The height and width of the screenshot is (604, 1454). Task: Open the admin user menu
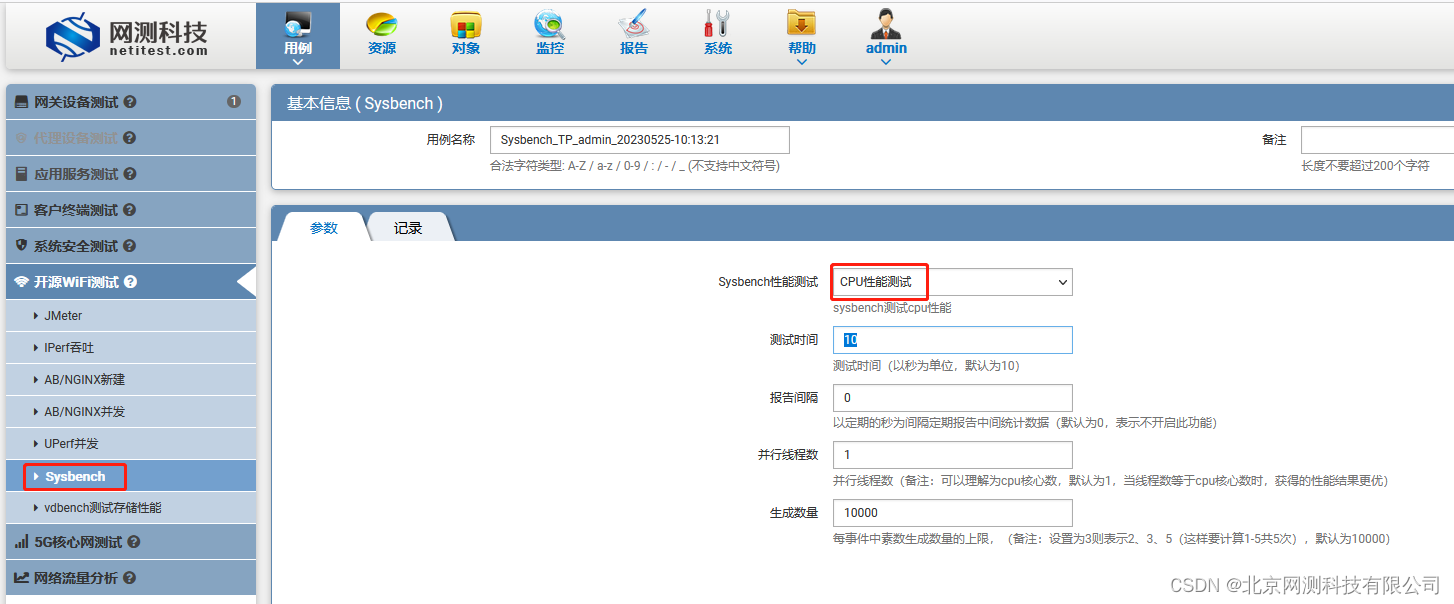[x=886, y=36]
